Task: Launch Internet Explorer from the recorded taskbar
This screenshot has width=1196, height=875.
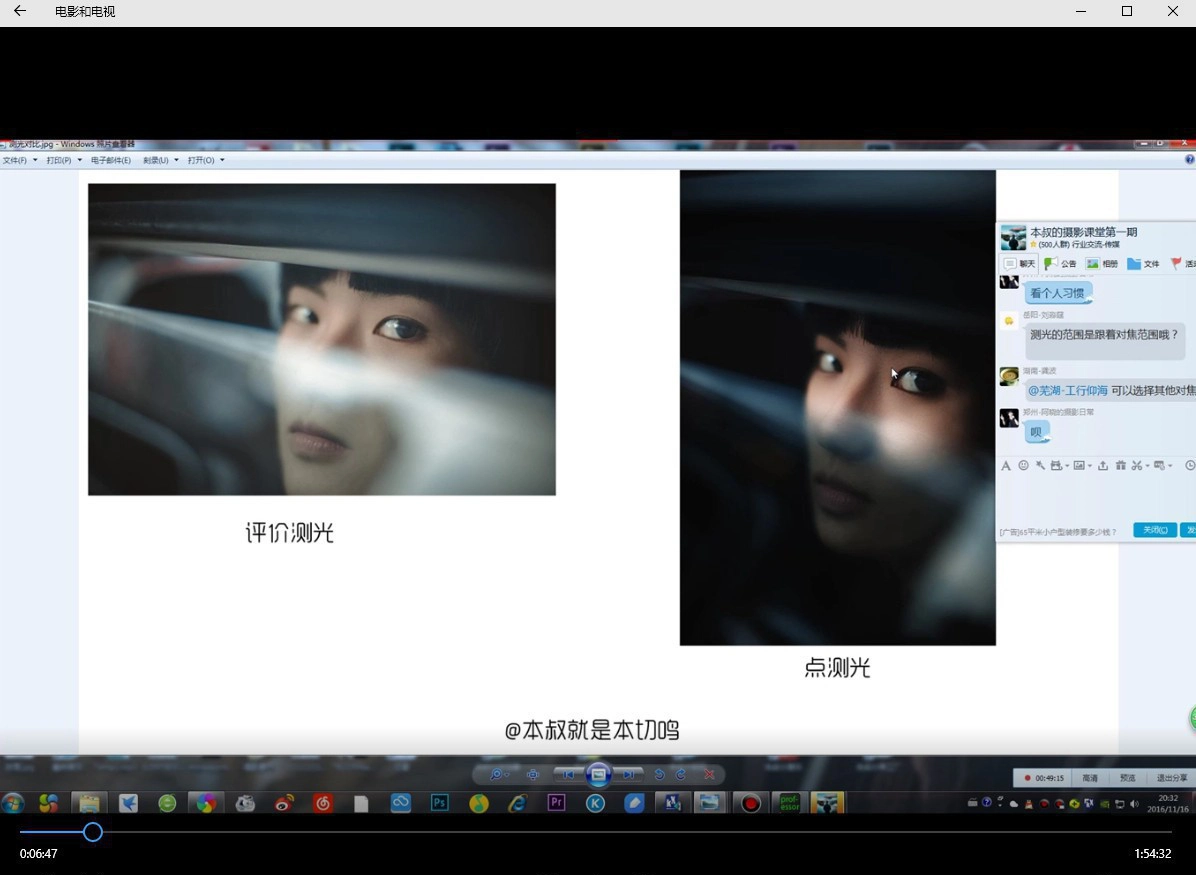Action: pyautogui.click(x=517, y=803)
